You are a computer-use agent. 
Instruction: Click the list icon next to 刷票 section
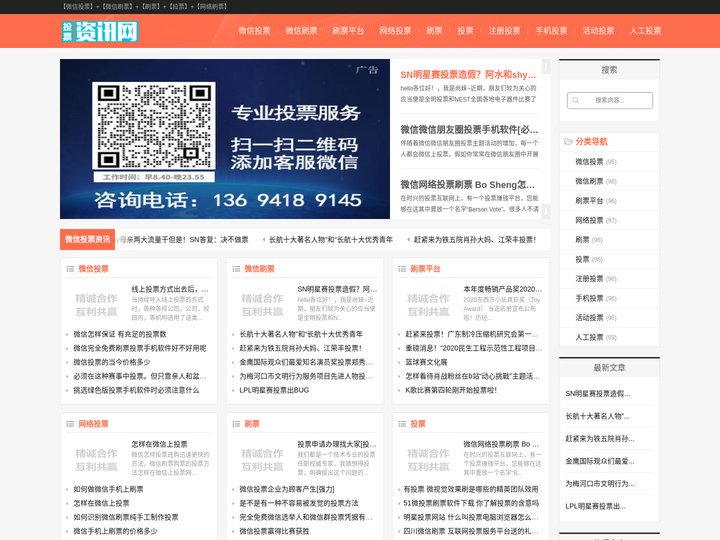[236, 424]
